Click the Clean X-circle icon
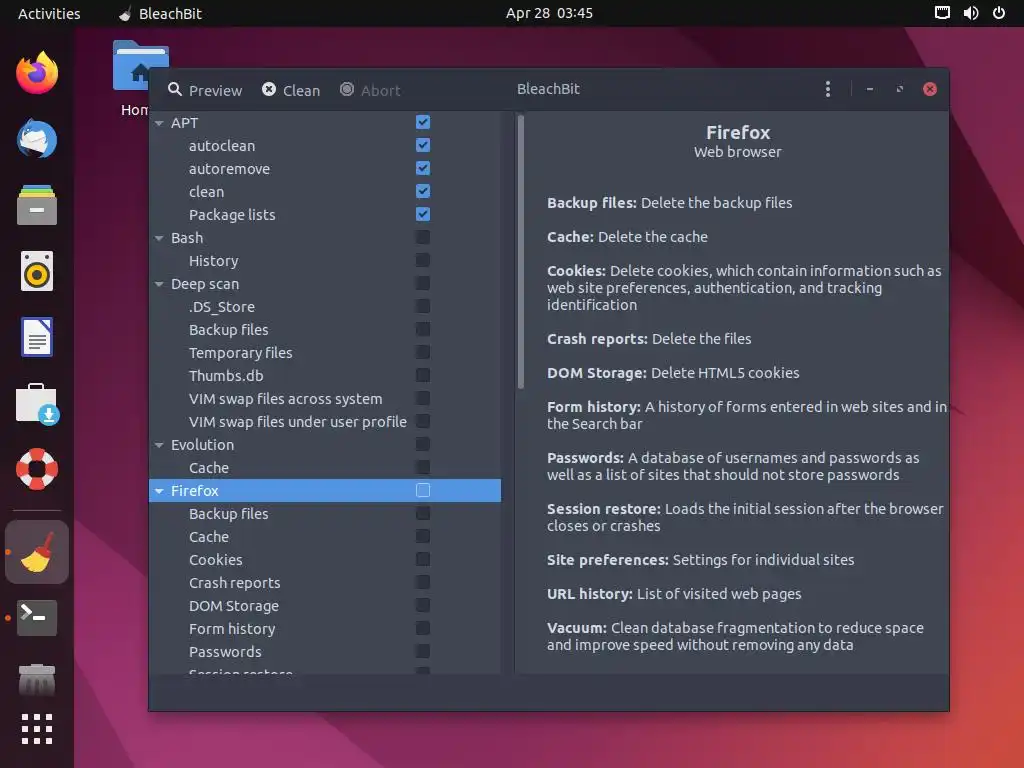 tap(269, 89)
